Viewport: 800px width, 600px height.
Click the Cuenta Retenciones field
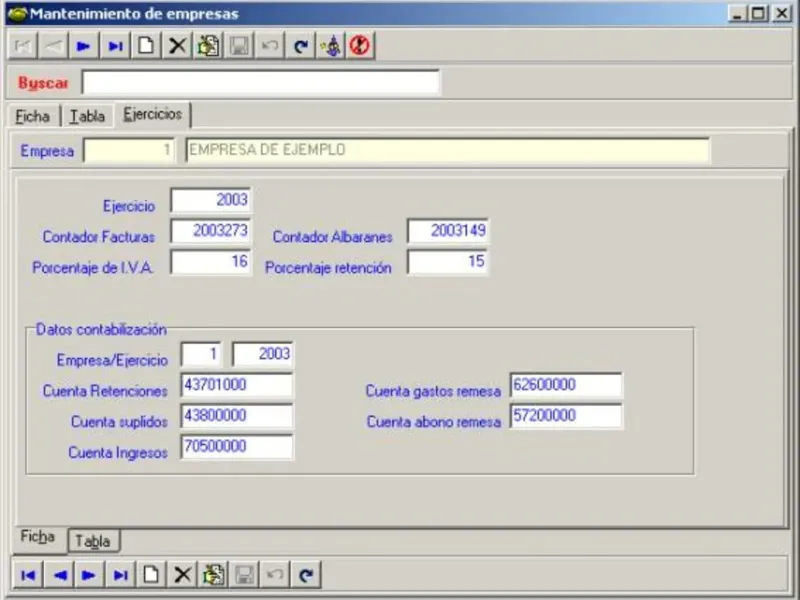pos(237,385)
